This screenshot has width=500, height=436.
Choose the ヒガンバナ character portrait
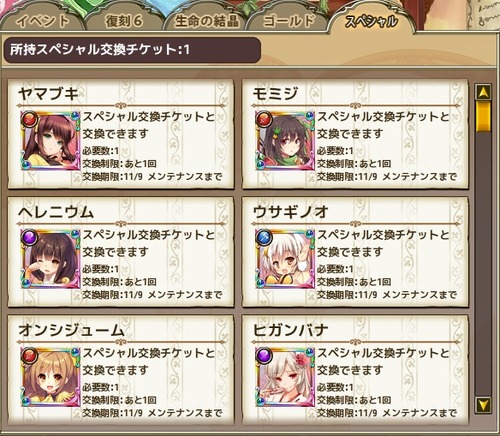[x=285, y=377]
